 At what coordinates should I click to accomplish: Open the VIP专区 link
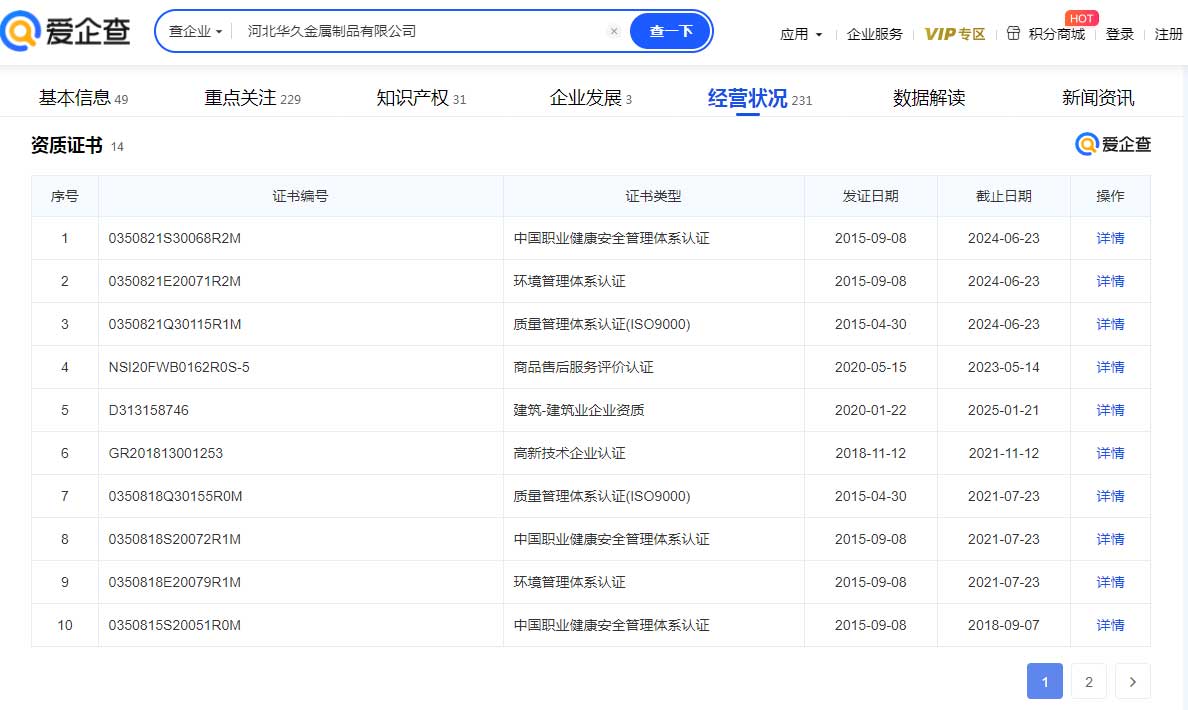click(x=954, y=34)
